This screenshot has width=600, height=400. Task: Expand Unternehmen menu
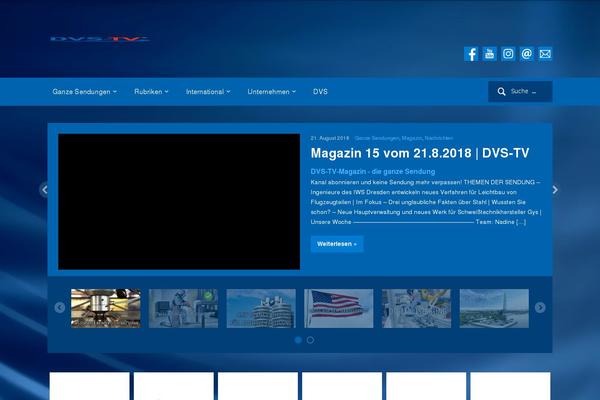272,92
